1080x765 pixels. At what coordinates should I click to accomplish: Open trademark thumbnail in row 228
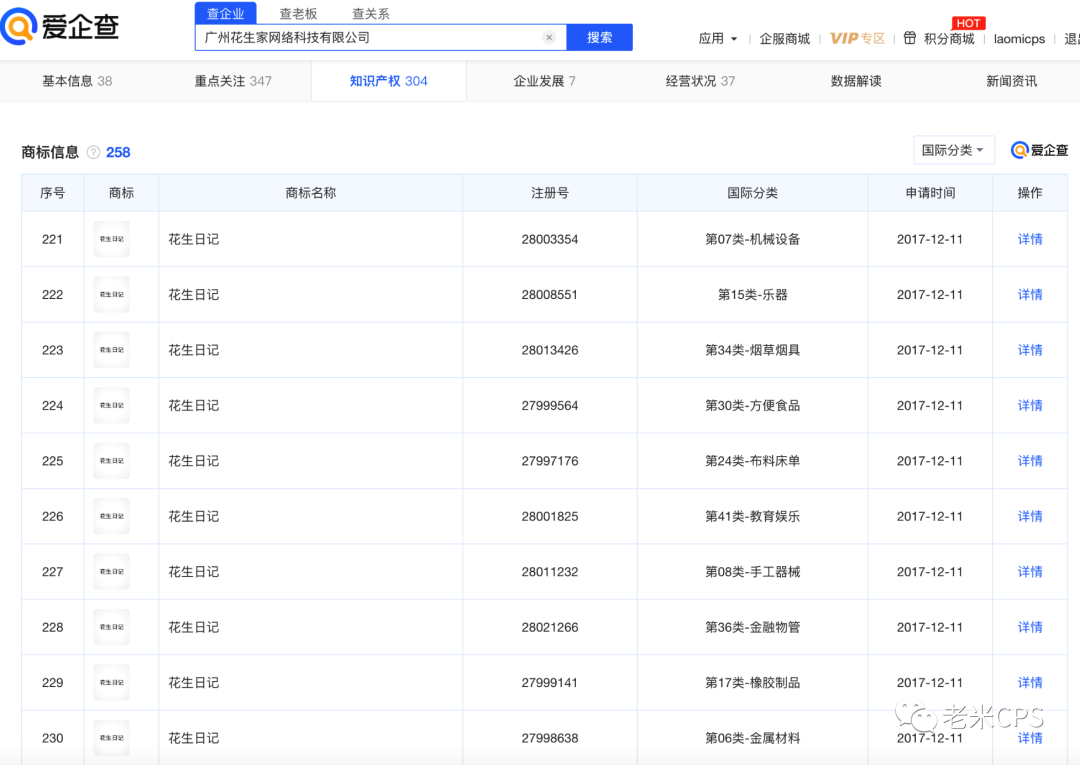(x=112, y=627)
